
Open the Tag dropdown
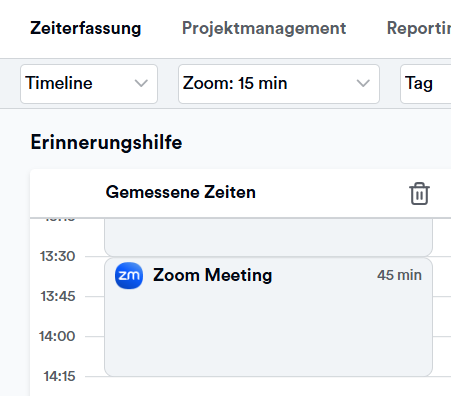click(426, 84)
